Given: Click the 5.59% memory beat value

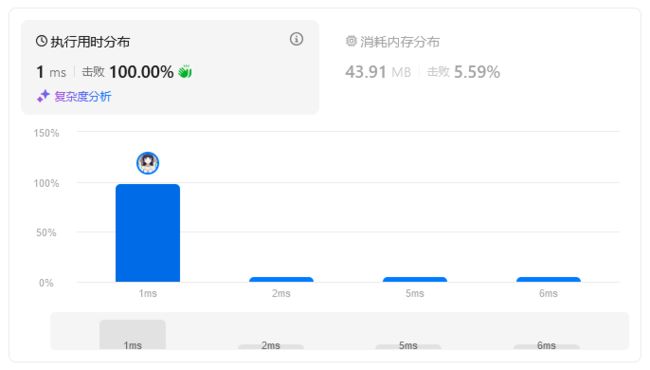Looking at the screenshot, I should point(477,72).
